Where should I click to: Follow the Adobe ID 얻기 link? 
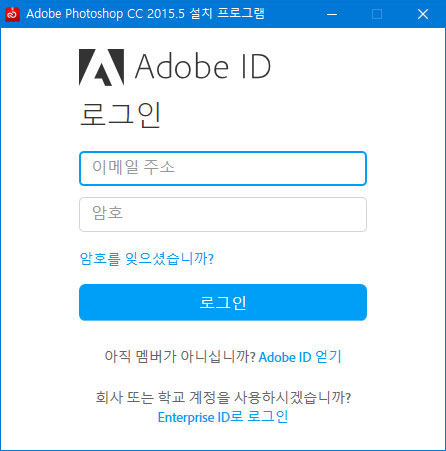click(300, 357)
